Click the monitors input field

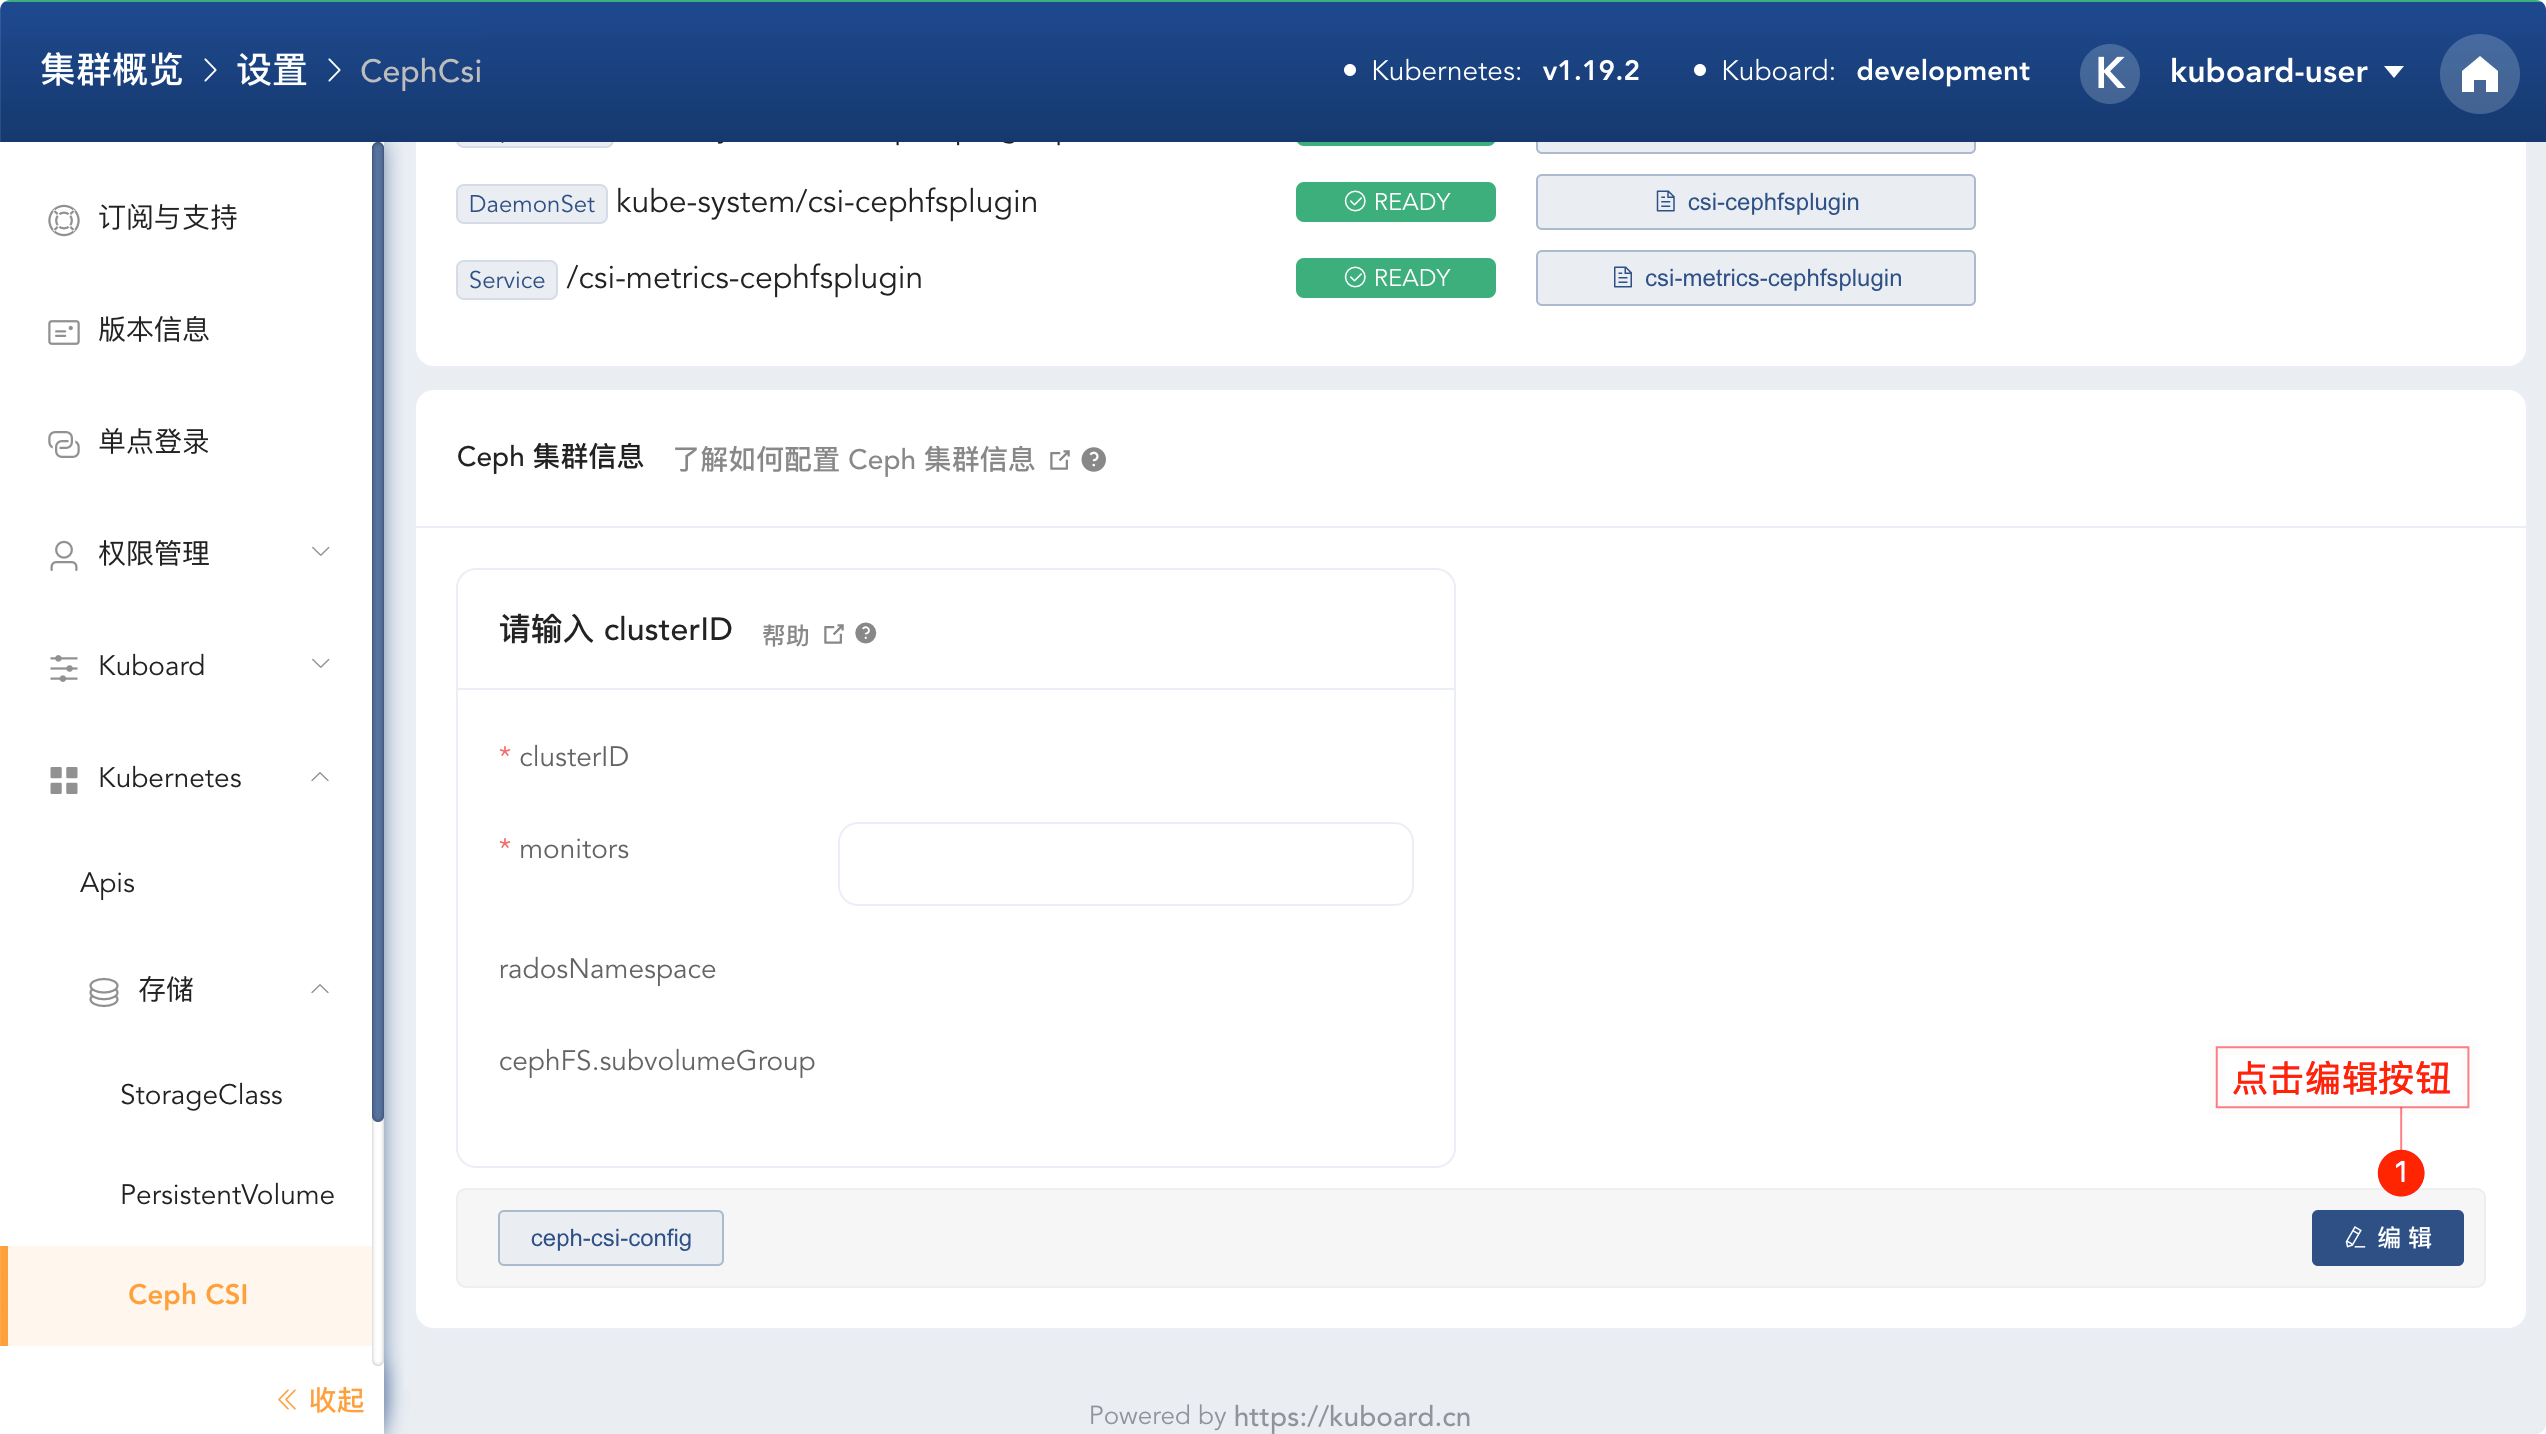click(1125, 864)
